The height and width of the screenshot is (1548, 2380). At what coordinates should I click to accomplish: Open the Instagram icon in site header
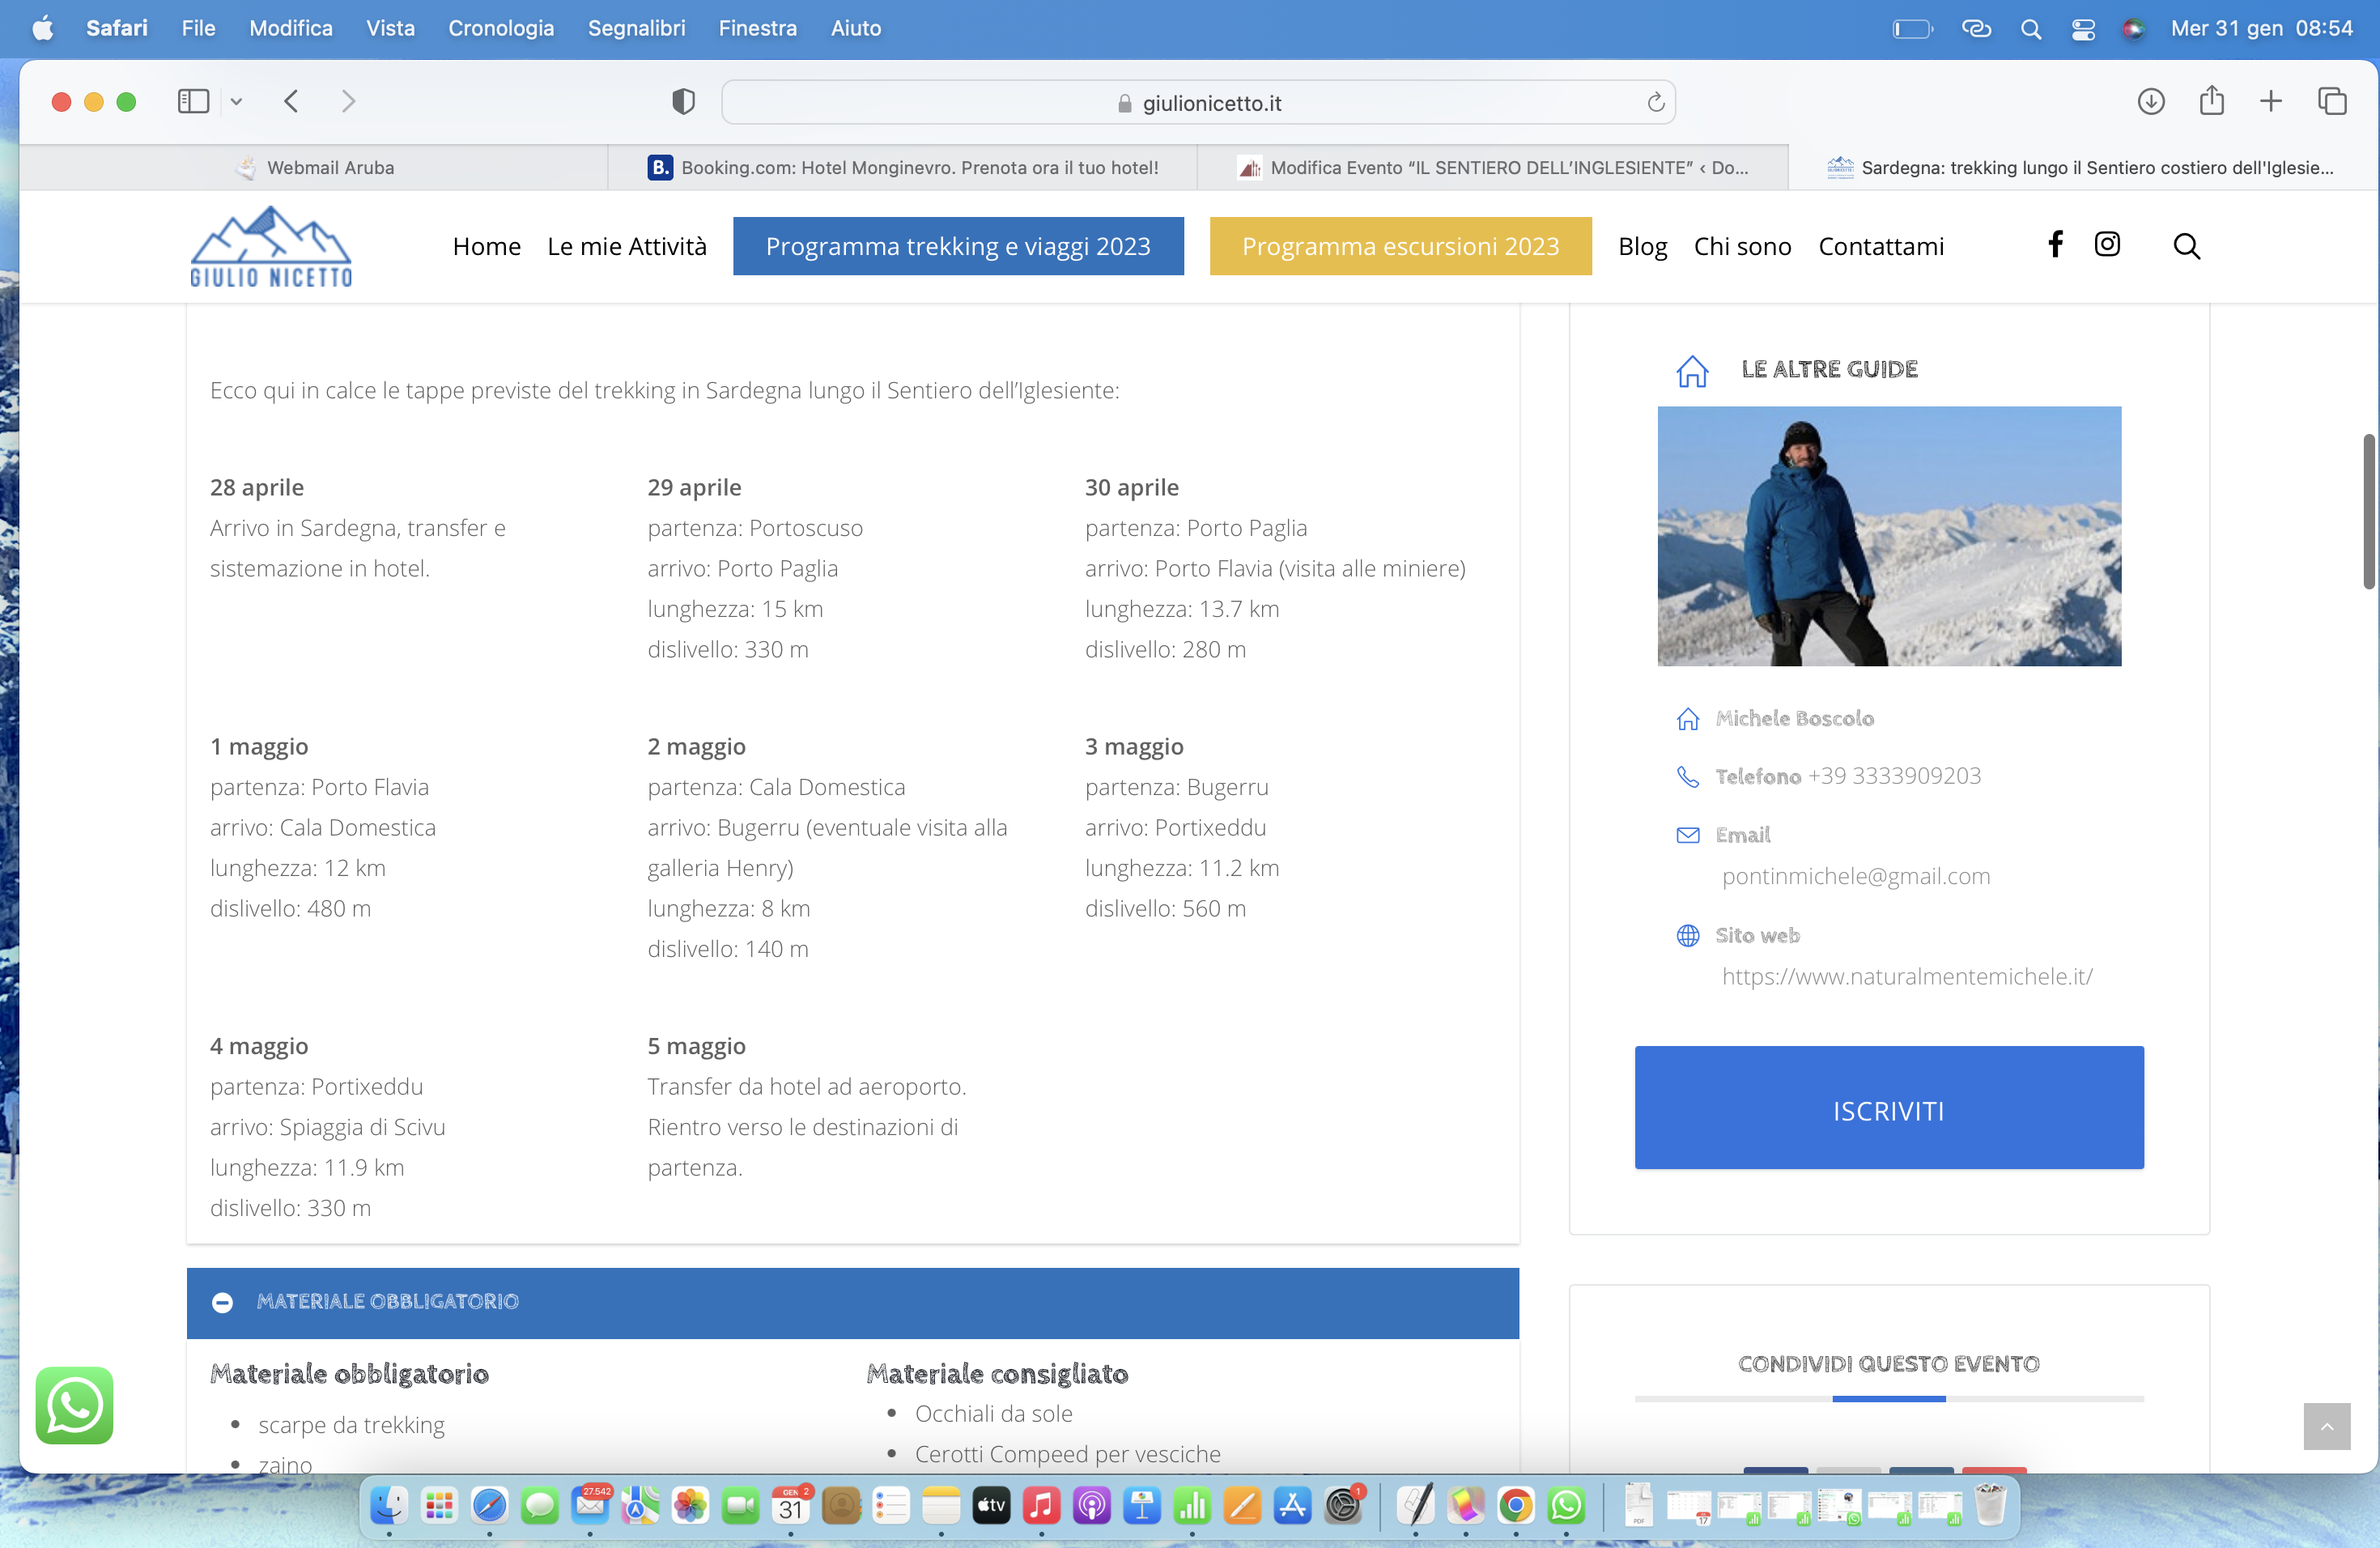click(x=2107, y=244)
